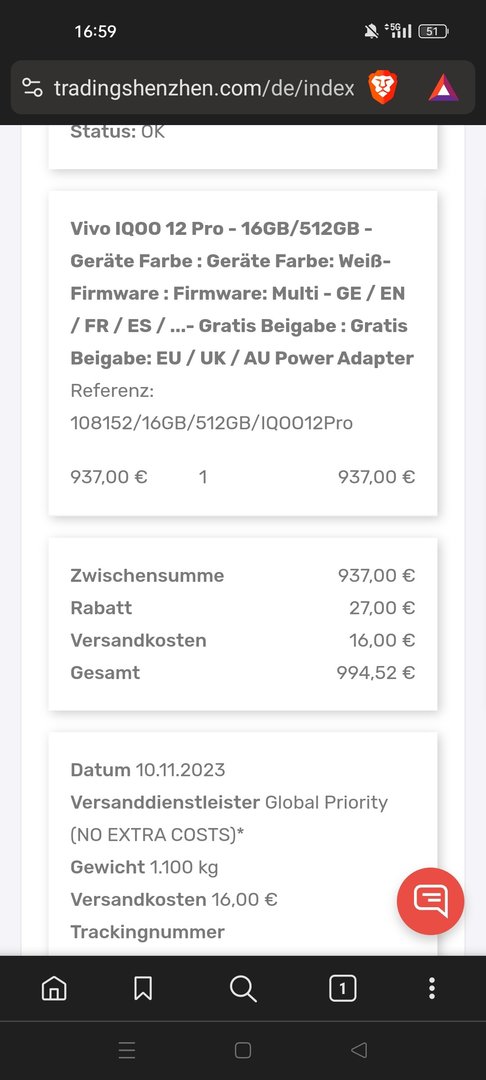486x1080 pixels.
Task: Go to the browser home page
Action: click(x=54, y=988)
